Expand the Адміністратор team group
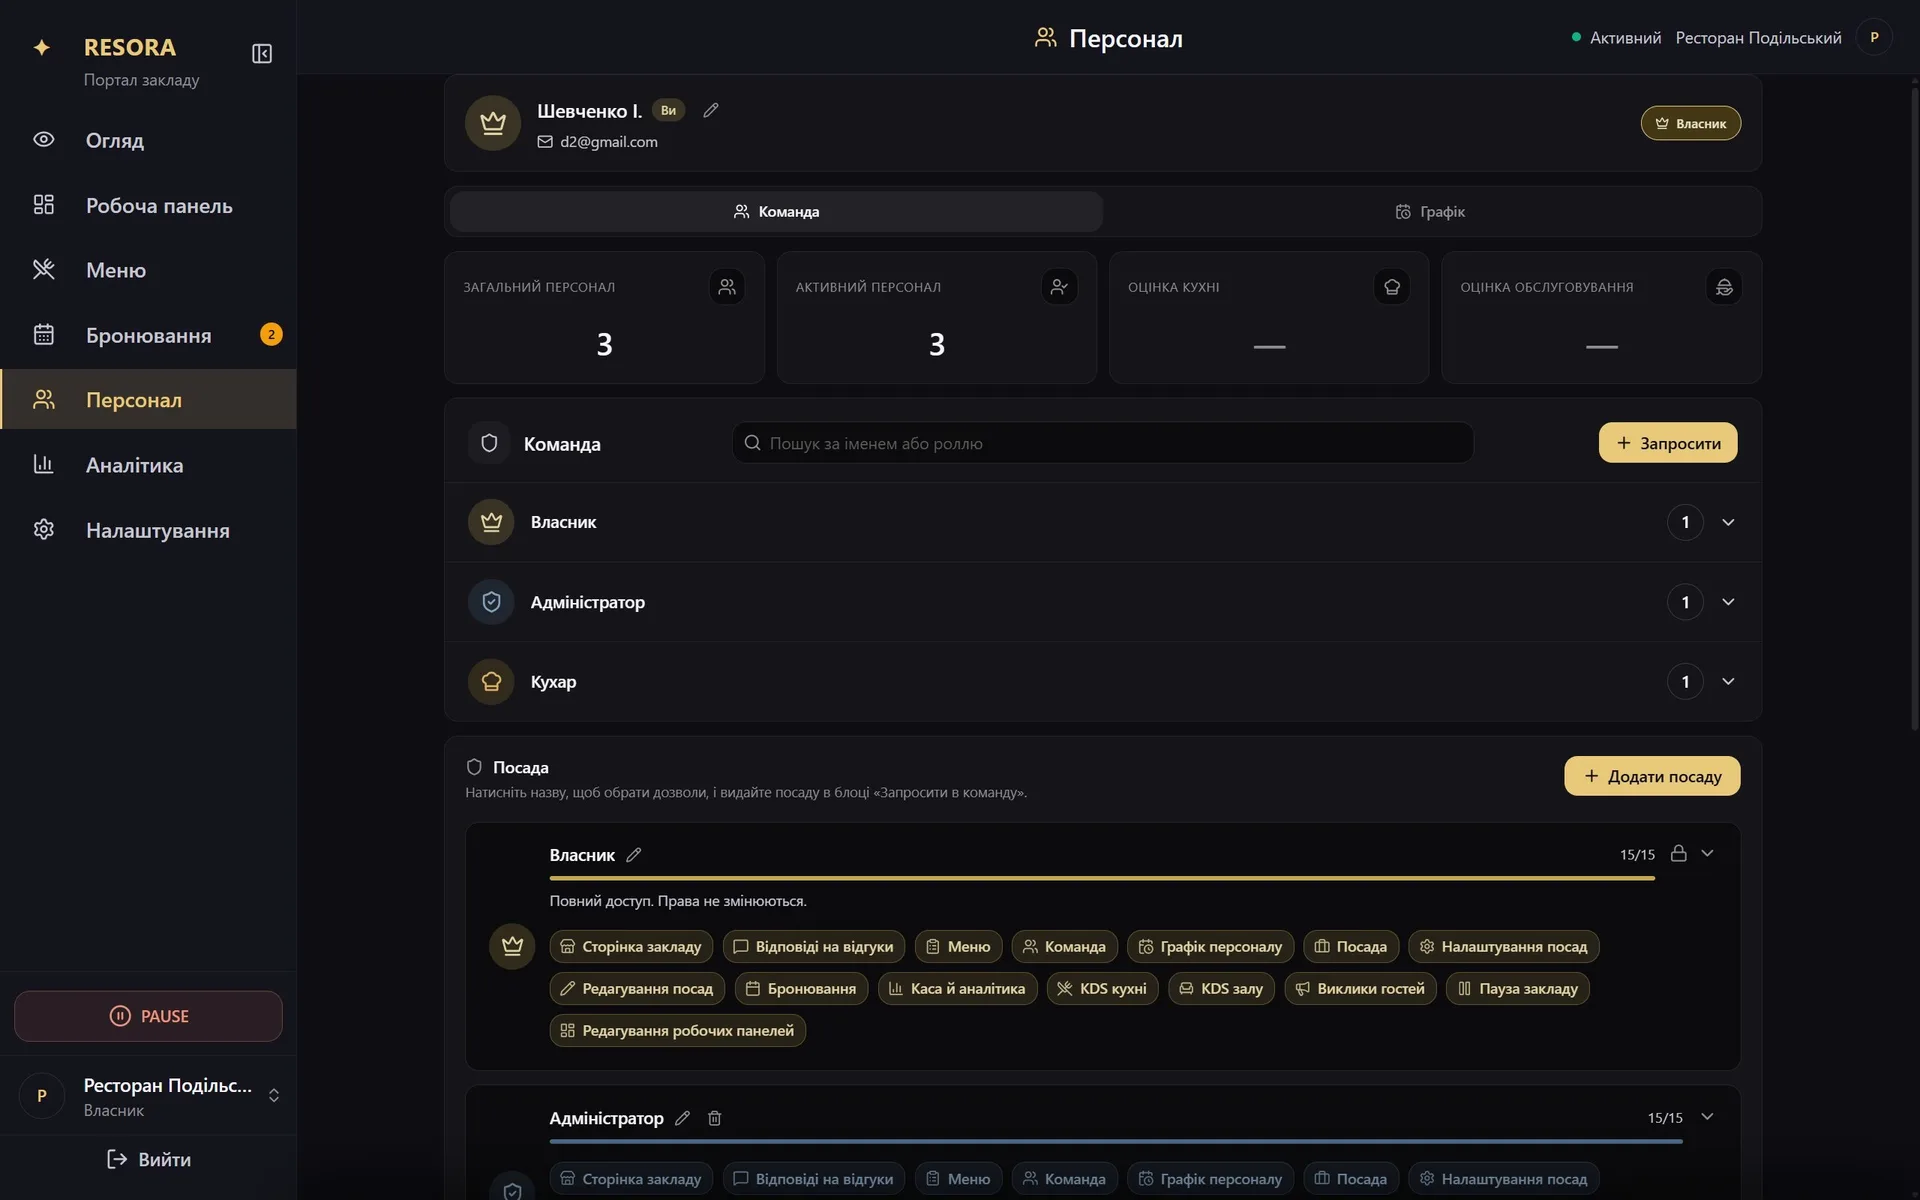The width and height of the screenshot is (1920, 1200). tap(1728, 602)
